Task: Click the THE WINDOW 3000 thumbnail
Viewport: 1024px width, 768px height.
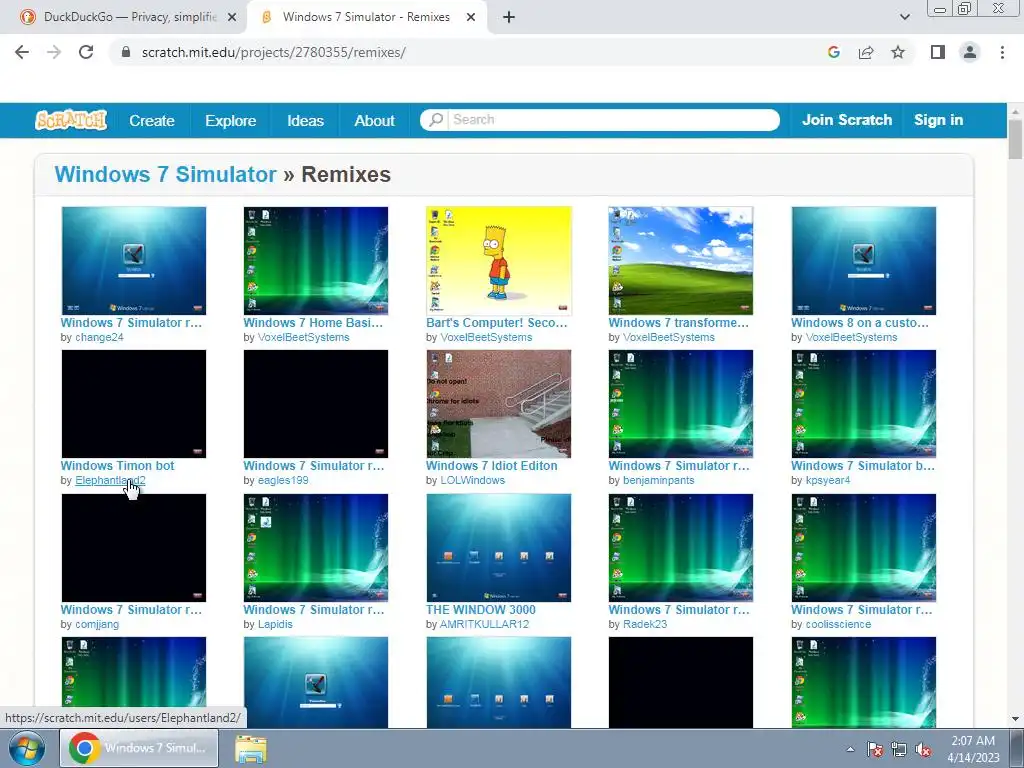Action: pyautogui.click(x=498, y=547)
